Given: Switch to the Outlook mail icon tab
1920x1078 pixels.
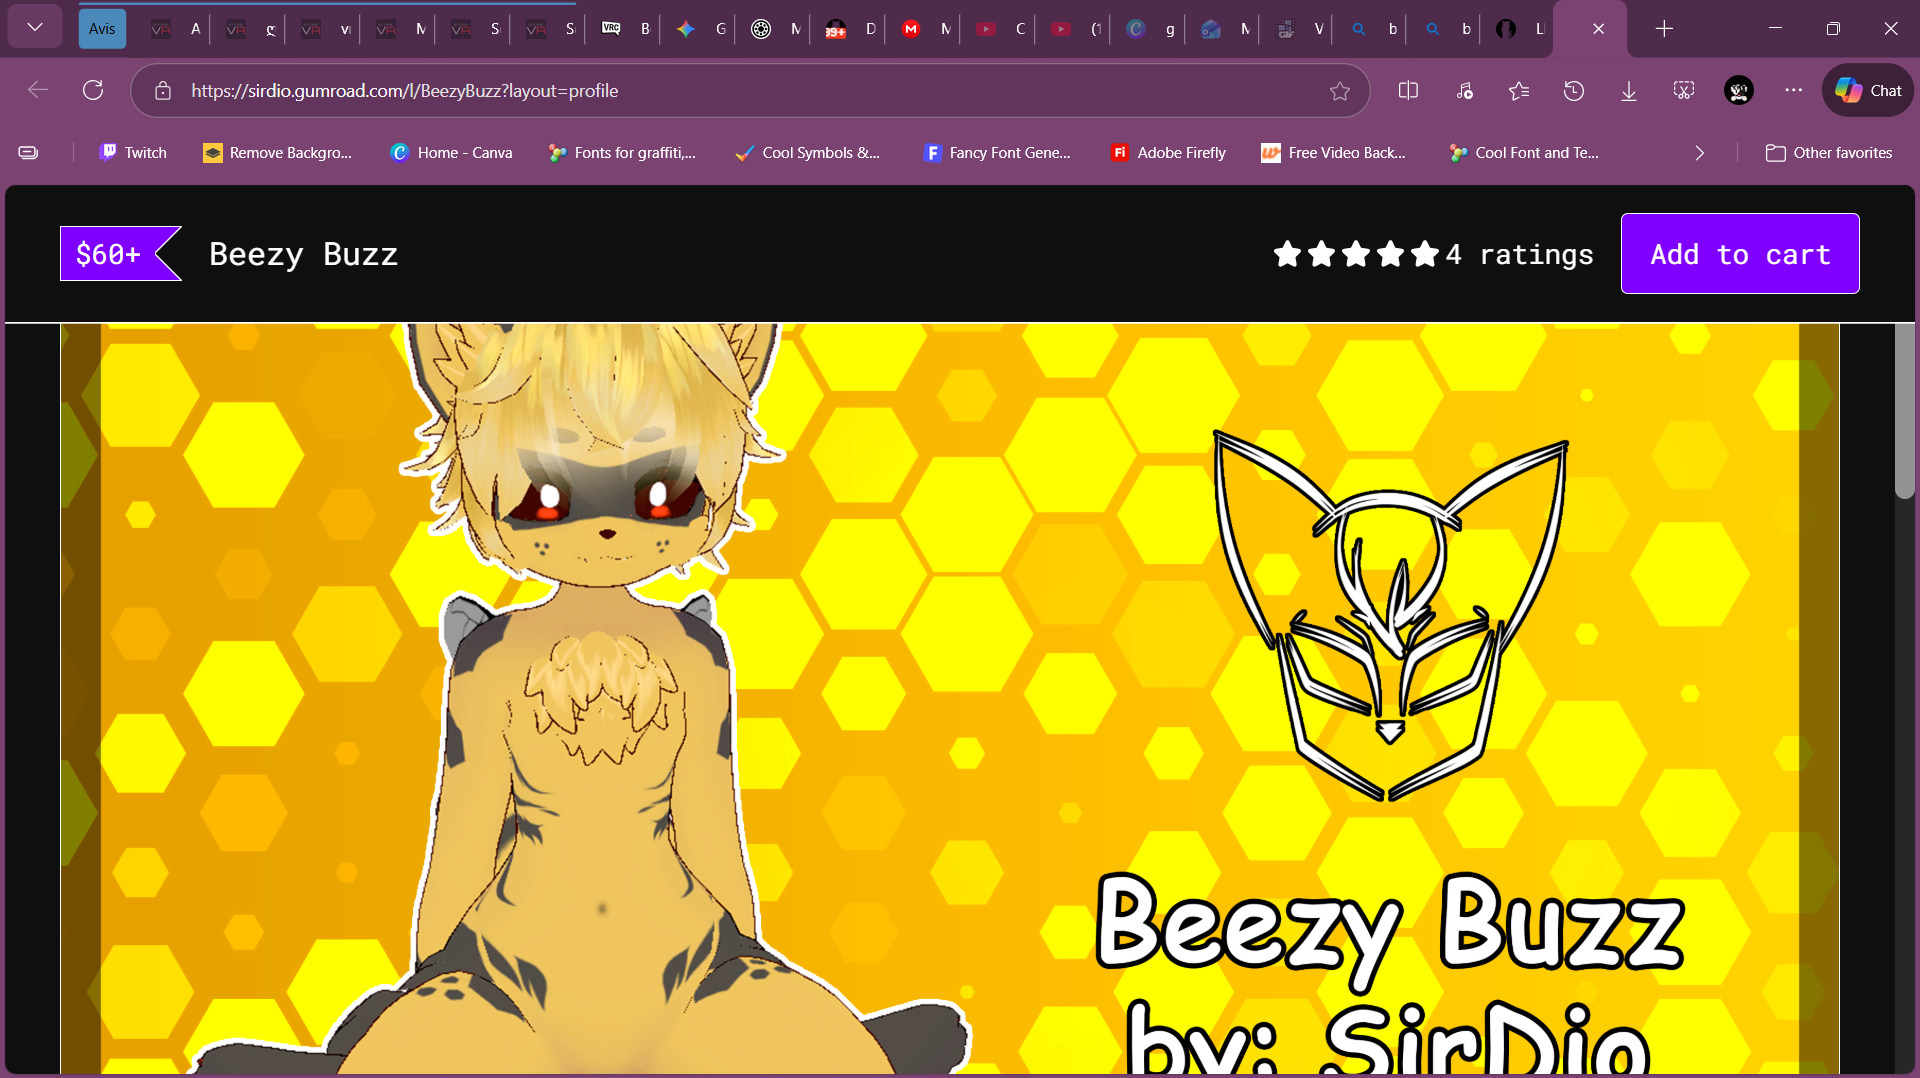Looking at the screenshot, I should 1224,29.
